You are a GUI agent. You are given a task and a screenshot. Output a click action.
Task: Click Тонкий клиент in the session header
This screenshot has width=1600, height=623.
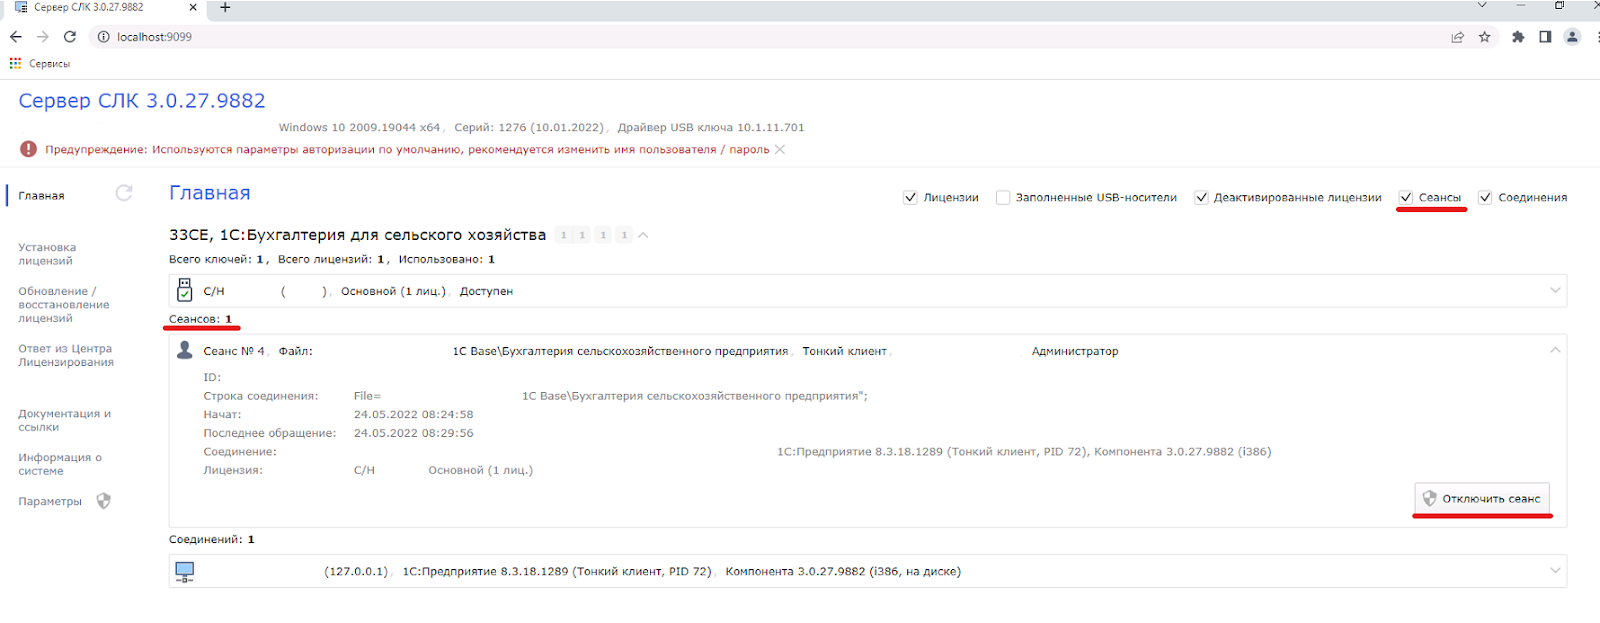(x=844, y=351)
